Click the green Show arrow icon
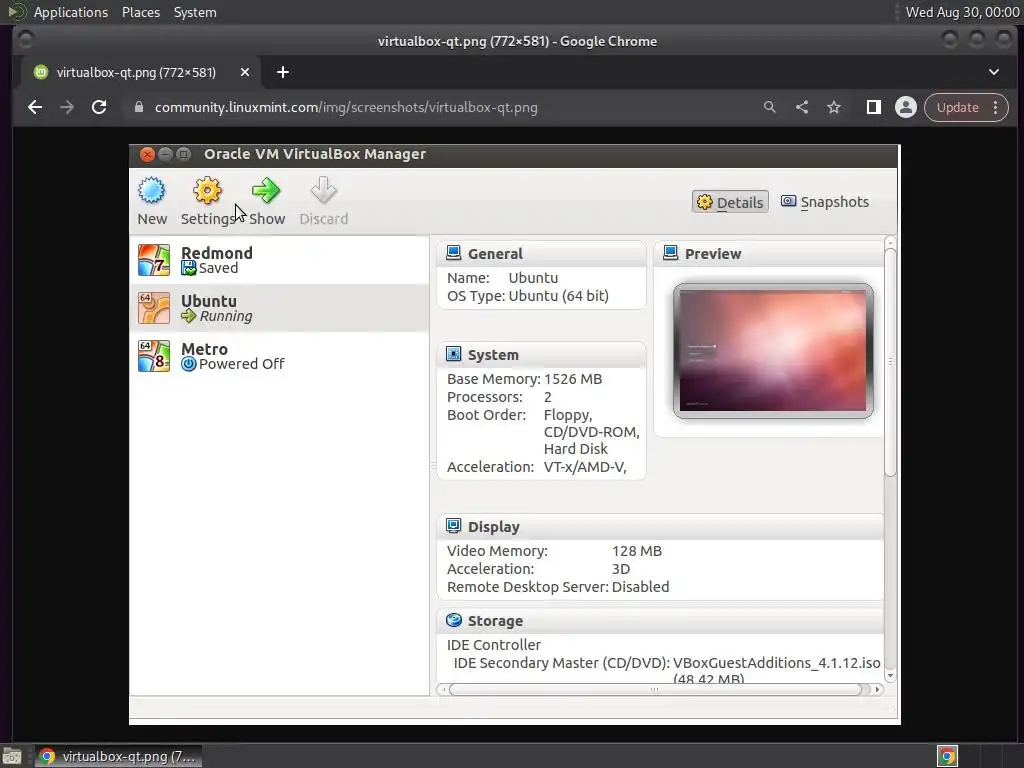 (266, 191)
